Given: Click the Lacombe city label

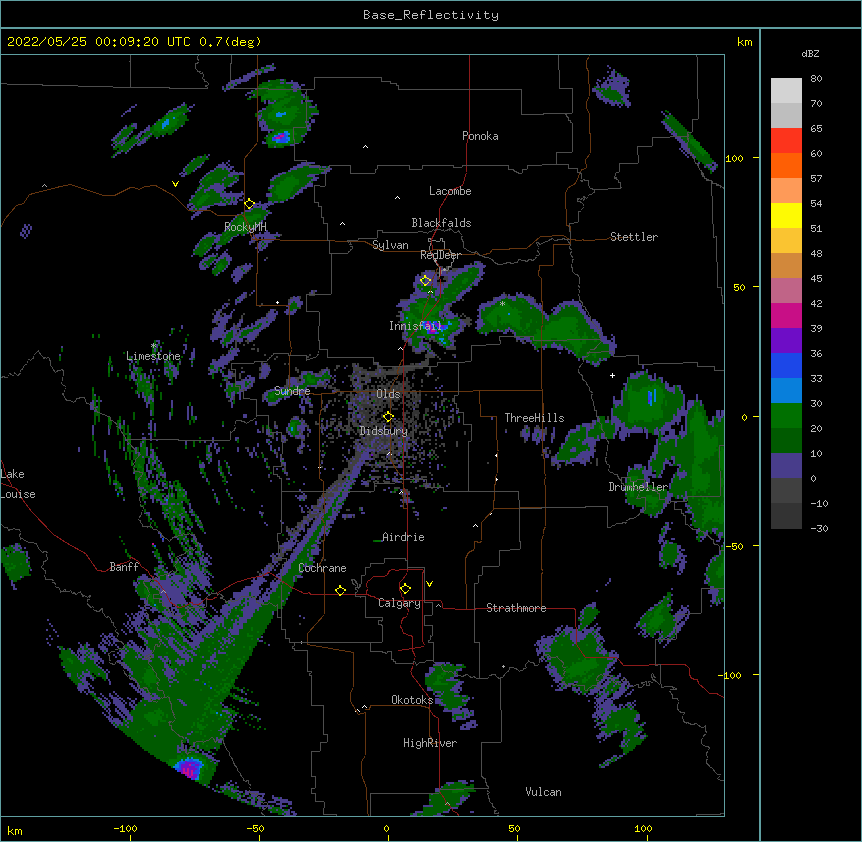Looking at the screenshot, I should (x=450, y=191).
